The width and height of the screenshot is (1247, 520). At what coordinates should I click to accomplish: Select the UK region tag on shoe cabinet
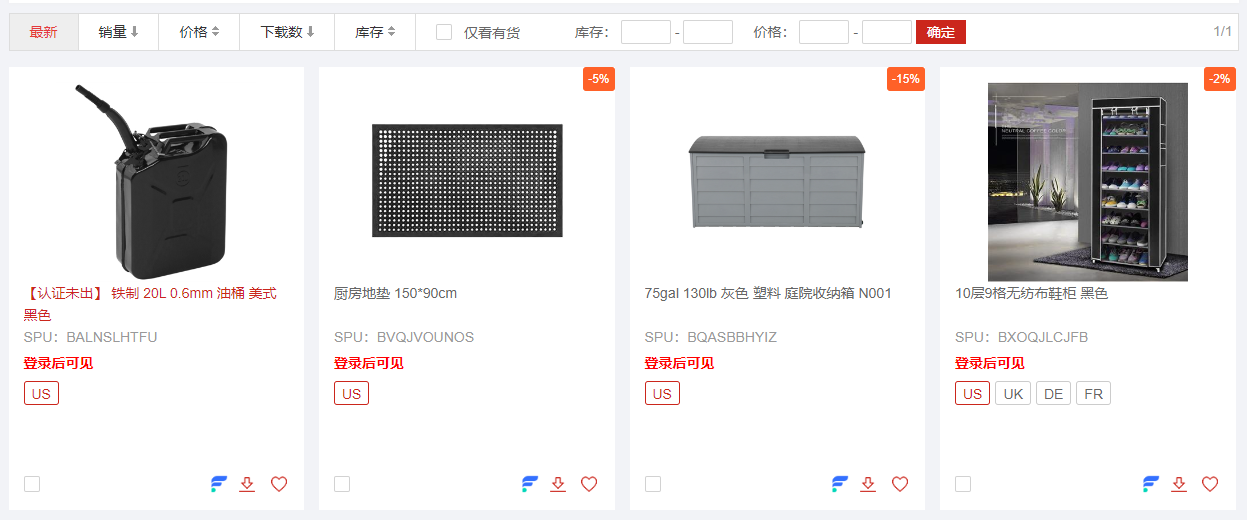click(x=1013, y=393)
